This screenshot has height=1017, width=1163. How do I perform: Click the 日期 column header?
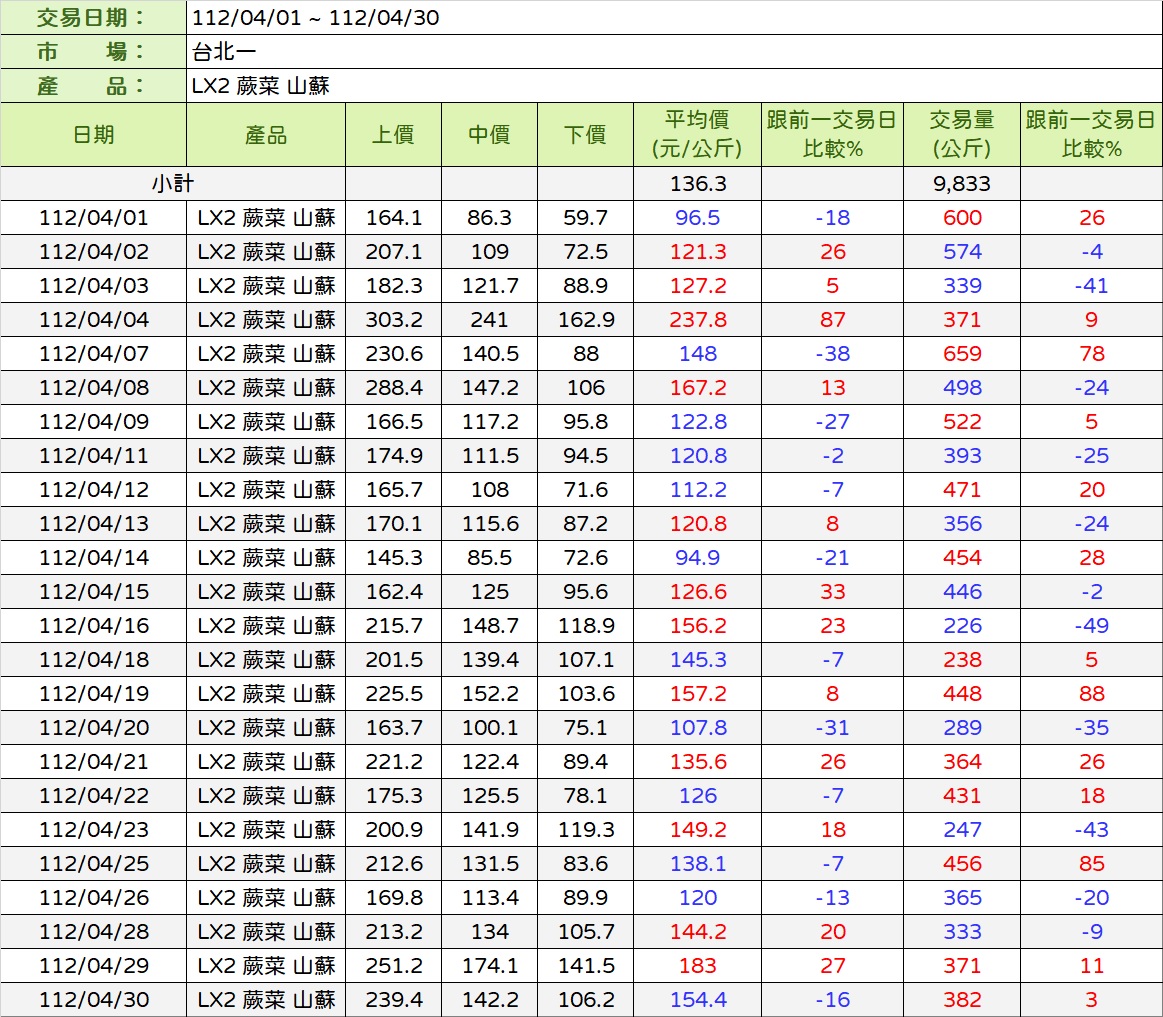pyautogui.click(x=93, y=135)
